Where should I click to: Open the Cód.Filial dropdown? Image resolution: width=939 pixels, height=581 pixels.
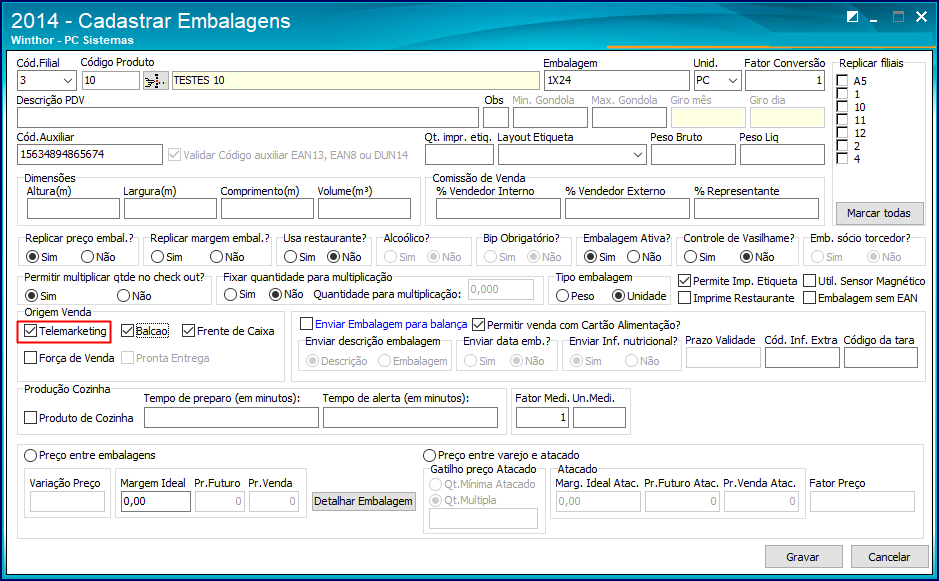68,80
